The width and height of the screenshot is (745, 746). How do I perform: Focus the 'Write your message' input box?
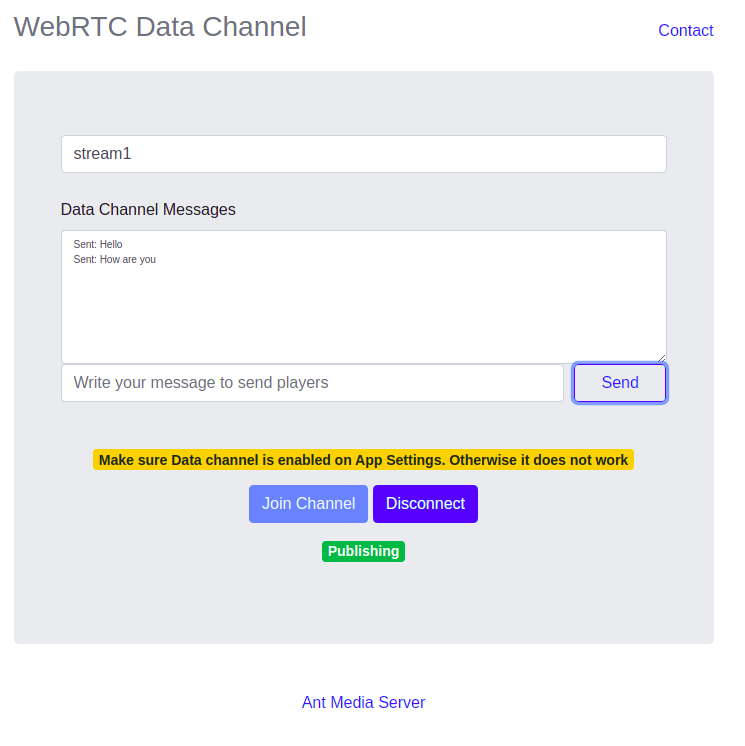312,383
